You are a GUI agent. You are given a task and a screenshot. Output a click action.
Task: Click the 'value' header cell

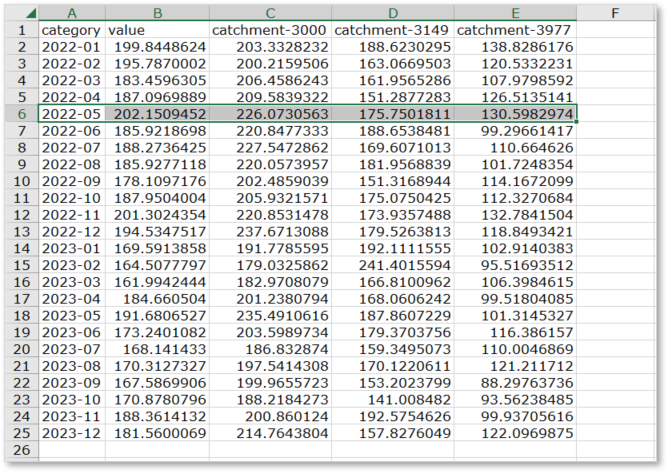click(x=156, y=30)
